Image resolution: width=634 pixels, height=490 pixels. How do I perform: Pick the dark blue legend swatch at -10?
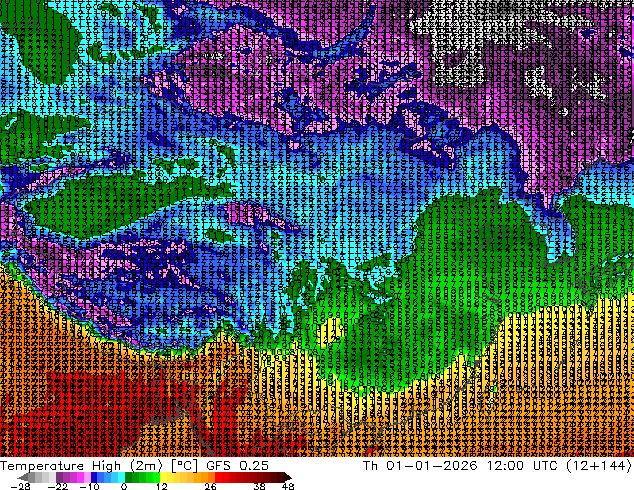point(94,477)
